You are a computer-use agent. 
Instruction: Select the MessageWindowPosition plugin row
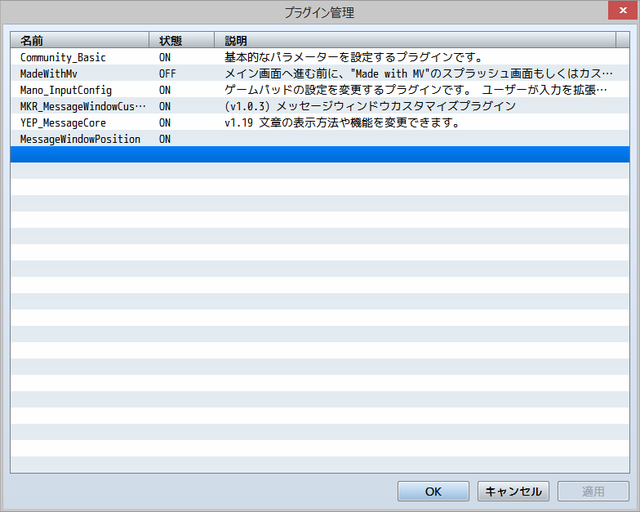pos(320,138)
